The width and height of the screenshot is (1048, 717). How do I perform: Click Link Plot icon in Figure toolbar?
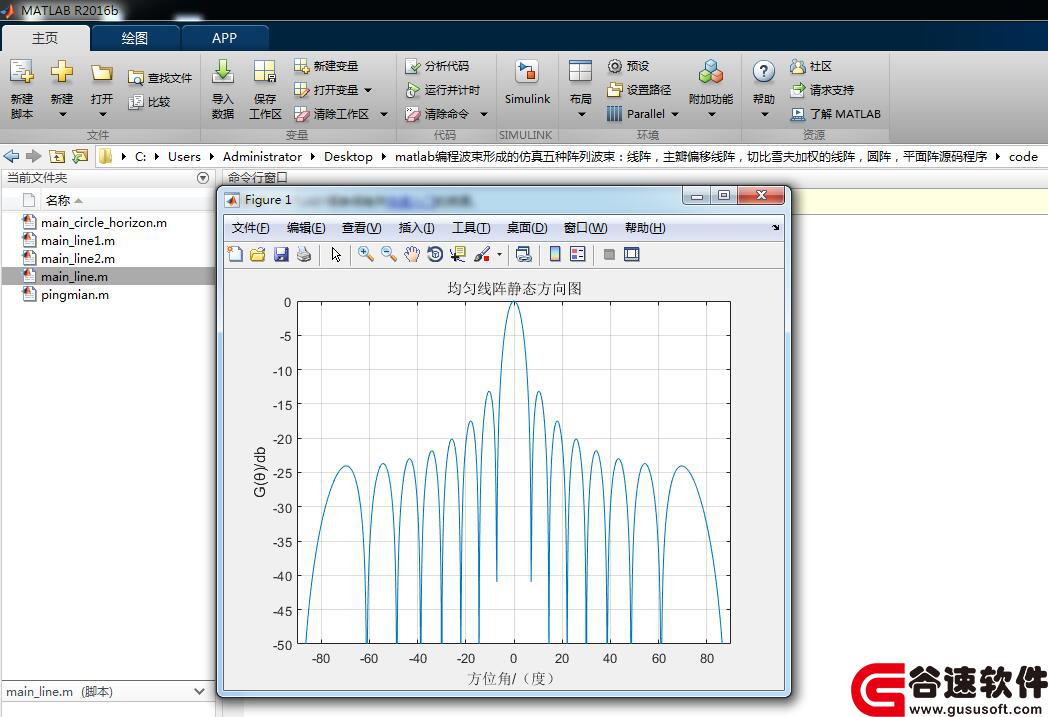pyautogui.click(x=523, y=254)
